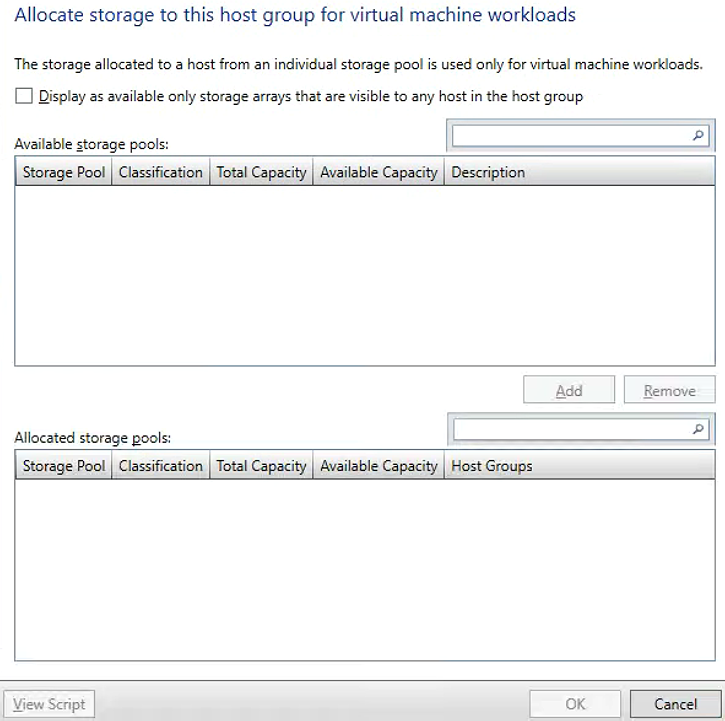Sort Allocated pools by Host Groups column
The height and width of the screenshot is (721, 725).
(580, 466)
